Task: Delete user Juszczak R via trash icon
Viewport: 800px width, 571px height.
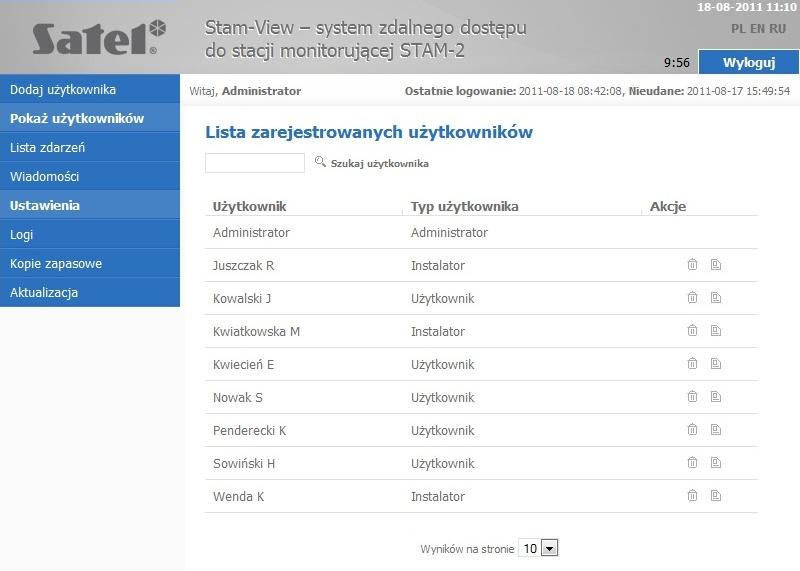Action: point(692,264)
